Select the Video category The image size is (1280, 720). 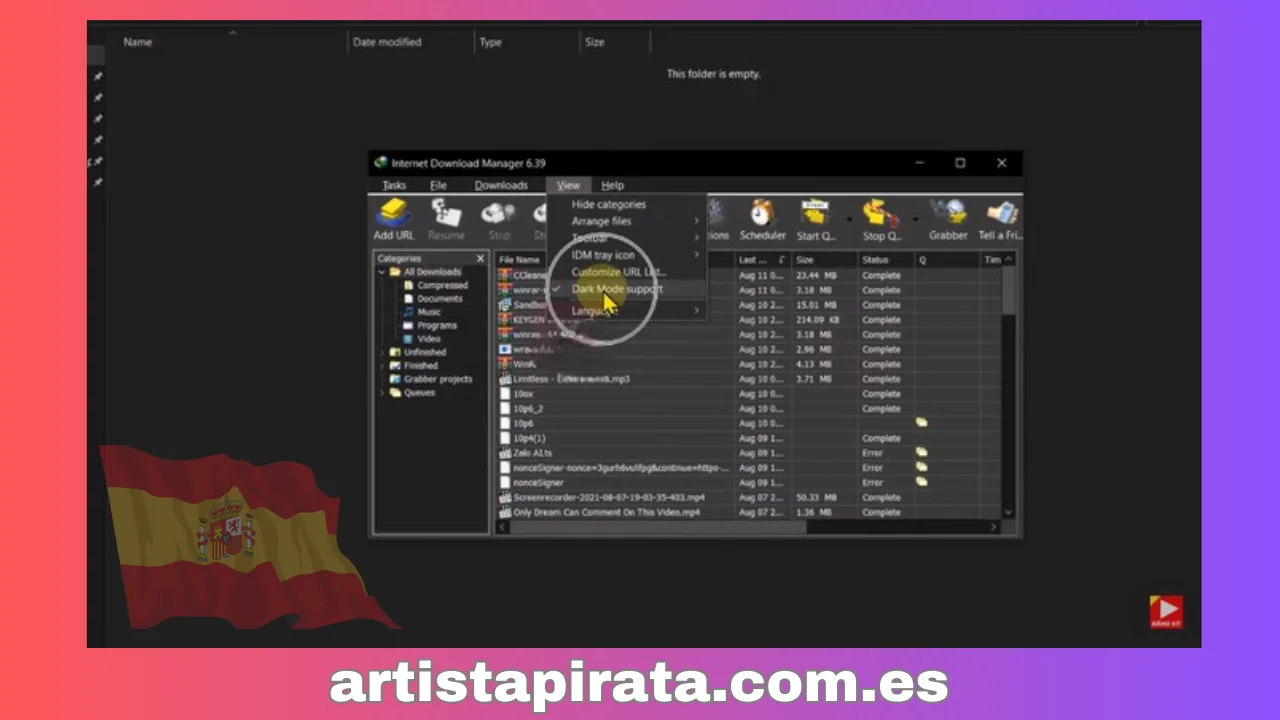(428, 338)
